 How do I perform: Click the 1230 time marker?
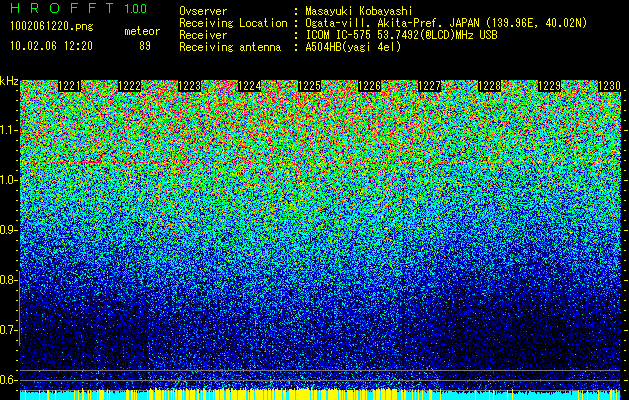coord(609,86)
